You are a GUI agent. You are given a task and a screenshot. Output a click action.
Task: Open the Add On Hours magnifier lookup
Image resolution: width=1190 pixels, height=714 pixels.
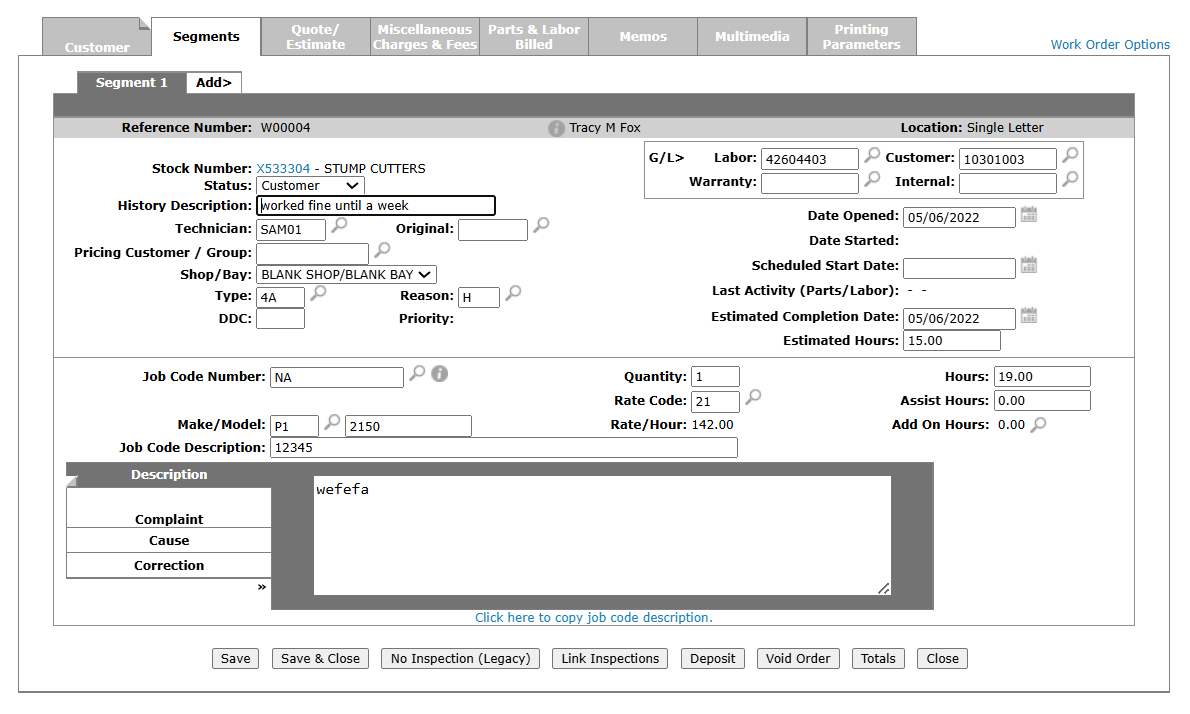point(1039,424)
